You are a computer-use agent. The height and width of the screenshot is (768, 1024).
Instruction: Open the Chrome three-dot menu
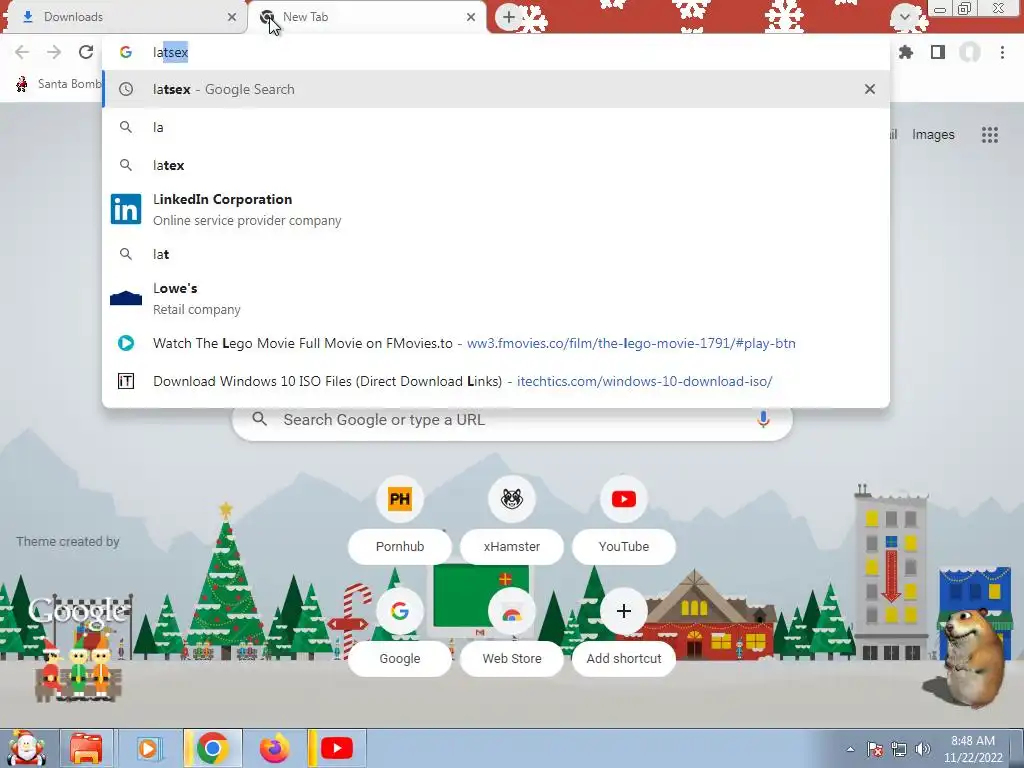click(1002, 52)
